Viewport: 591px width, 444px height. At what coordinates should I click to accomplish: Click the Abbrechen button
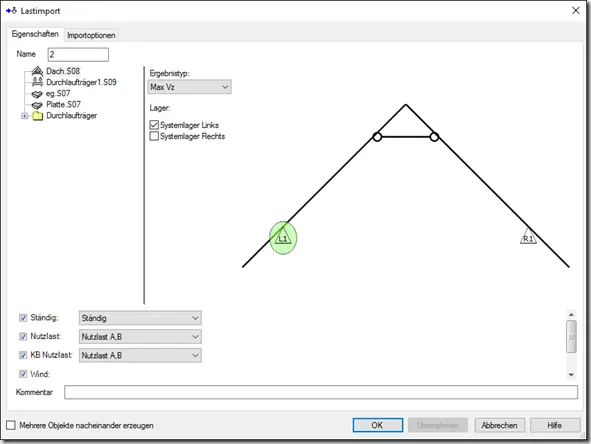(499, 425)
